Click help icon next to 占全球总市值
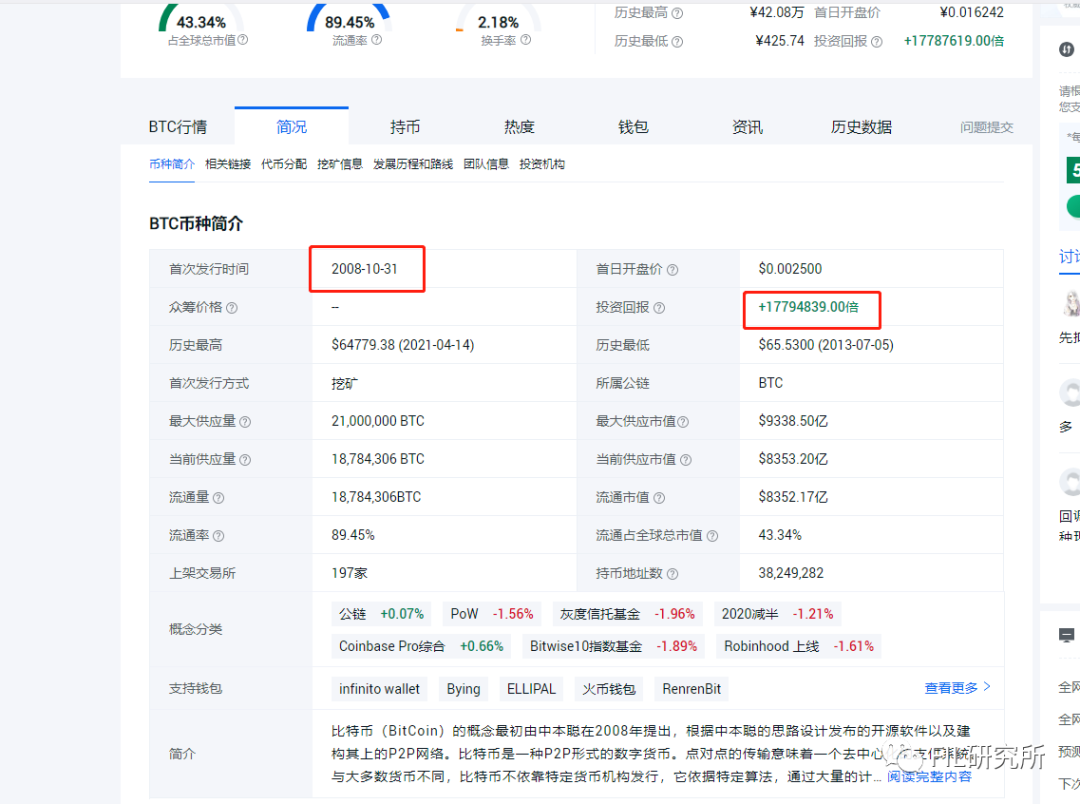 [x=242, y=40]
